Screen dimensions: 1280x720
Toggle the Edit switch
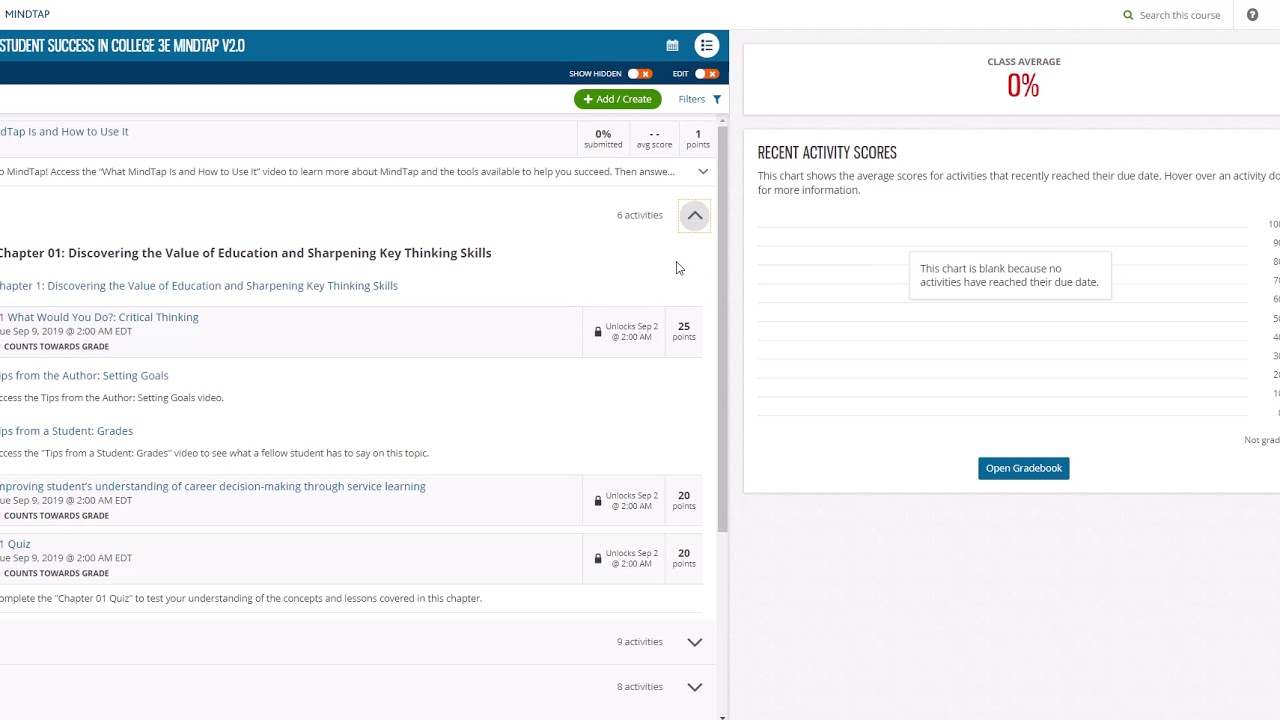pos(707,74)
